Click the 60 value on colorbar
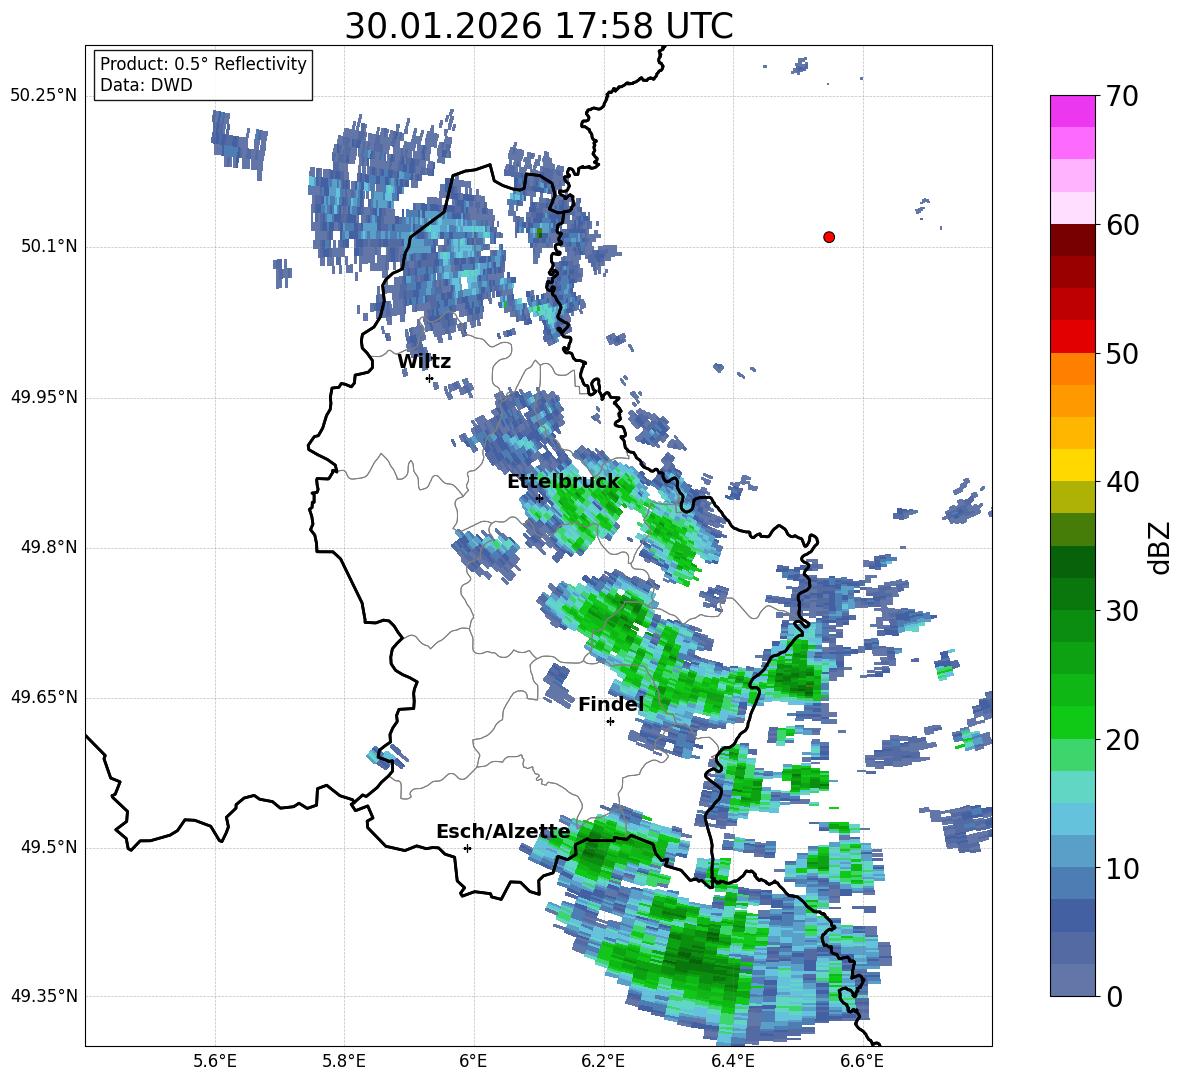Screen dimensions: 1184x1081 (x=1123, y=225)
